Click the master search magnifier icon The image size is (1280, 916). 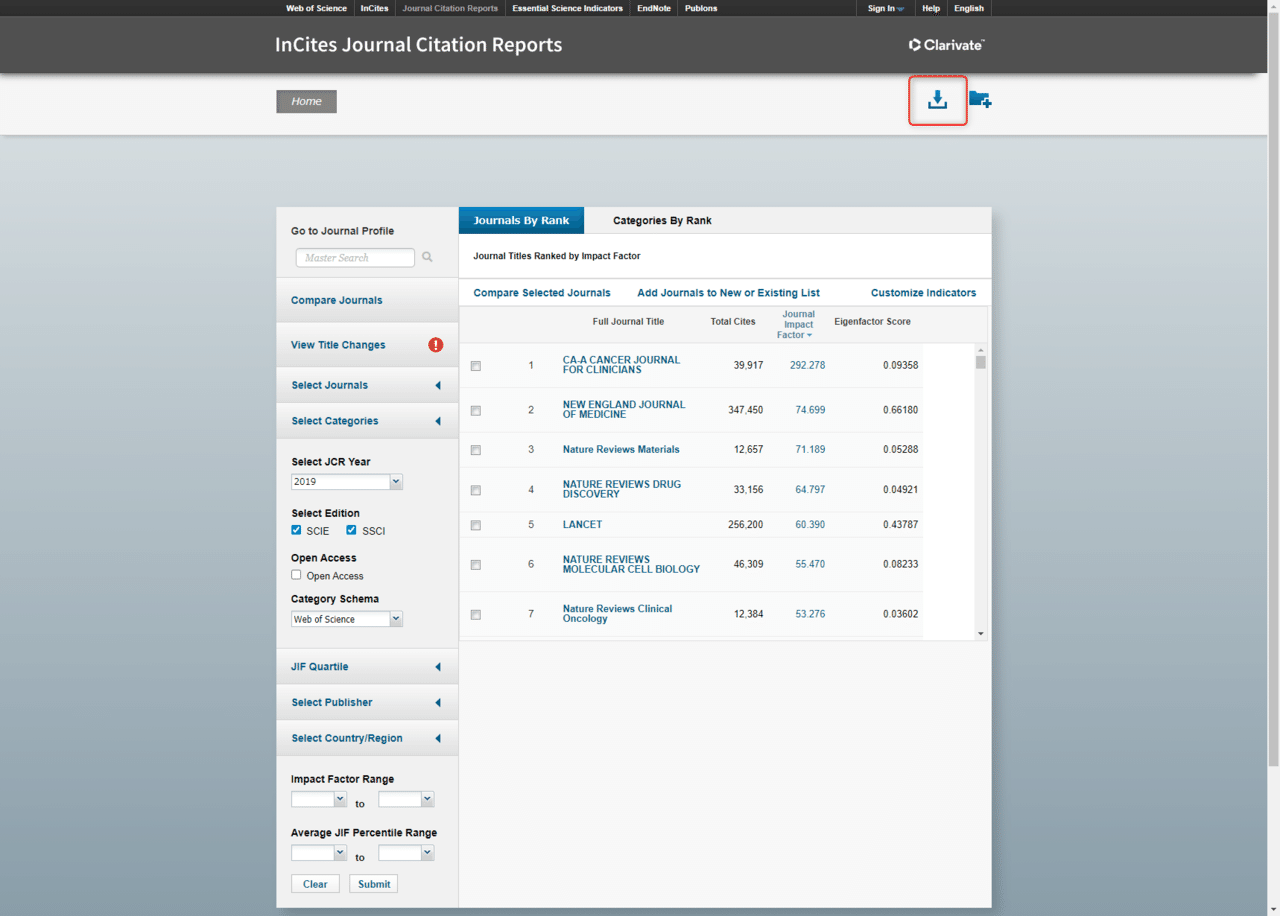(x=427, y=257)
